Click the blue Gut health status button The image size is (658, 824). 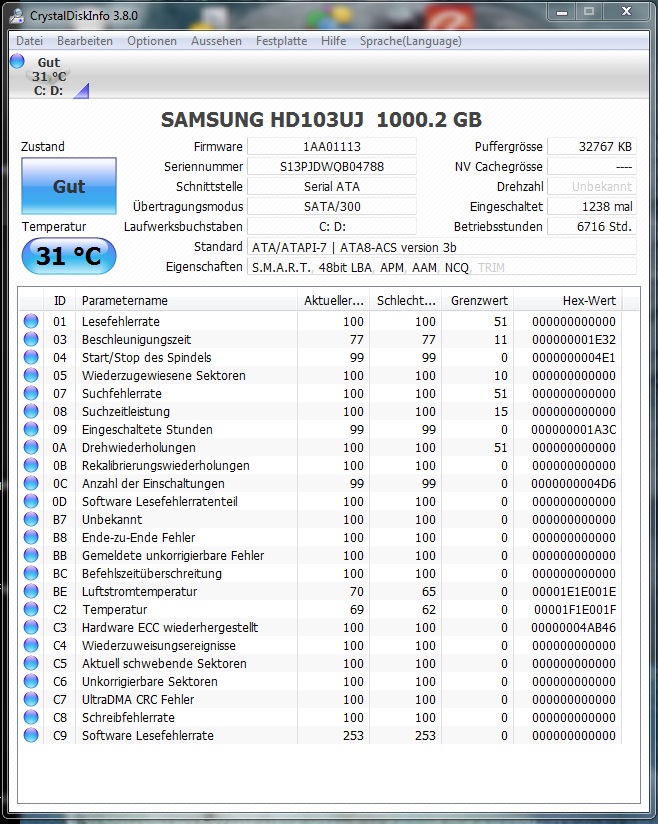click(x=69, y=186)
